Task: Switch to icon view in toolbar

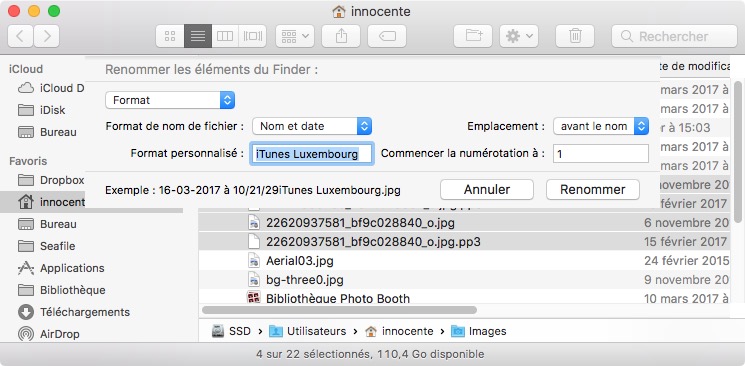Action: pyautogui.click(x=170, y=36)
